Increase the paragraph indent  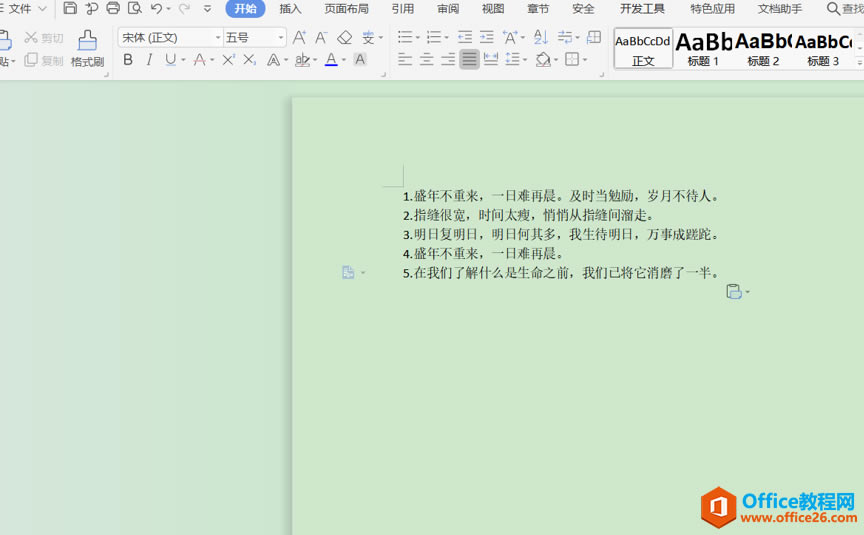click(x=487, y=37)
